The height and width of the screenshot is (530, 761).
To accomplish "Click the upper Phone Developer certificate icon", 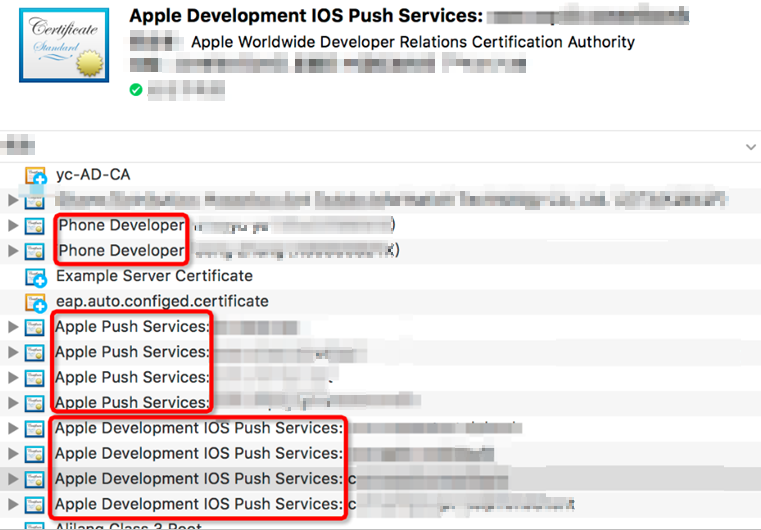I will (x=35, y=226).
